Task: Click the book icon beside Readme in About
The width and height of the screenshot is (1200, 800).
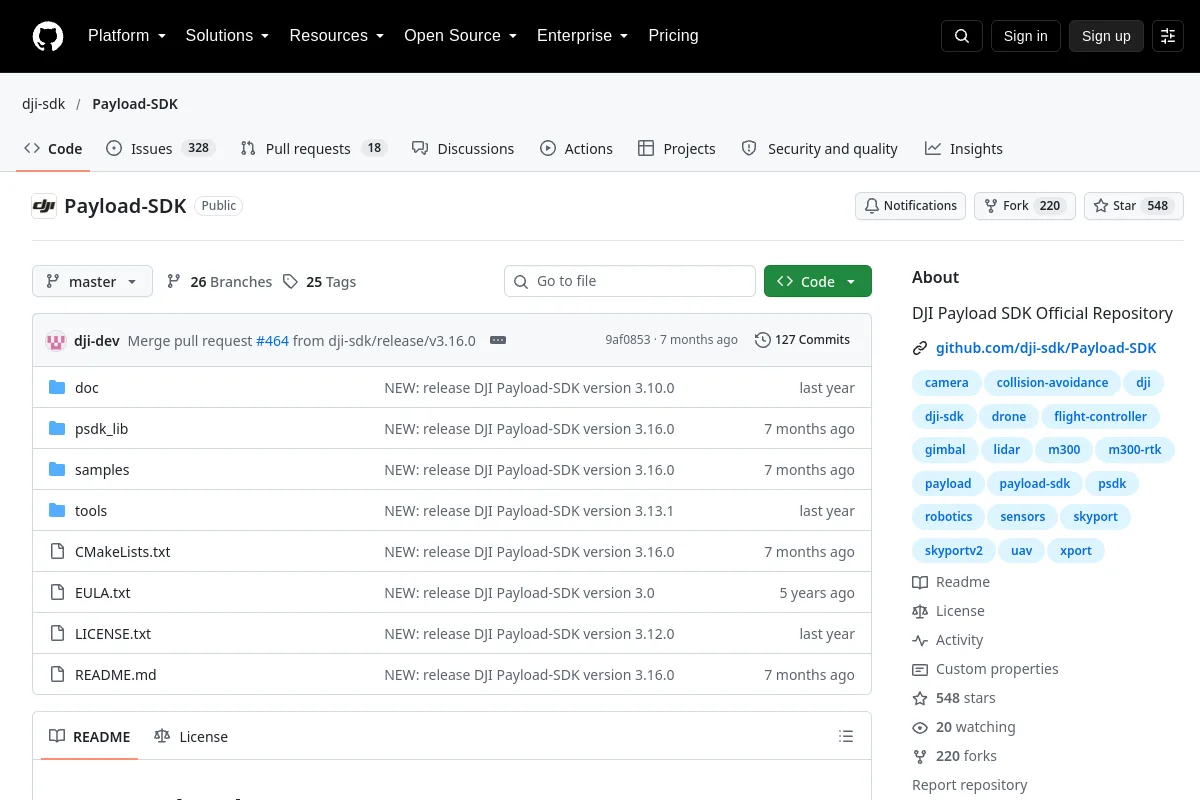Action: coord(920,582)
